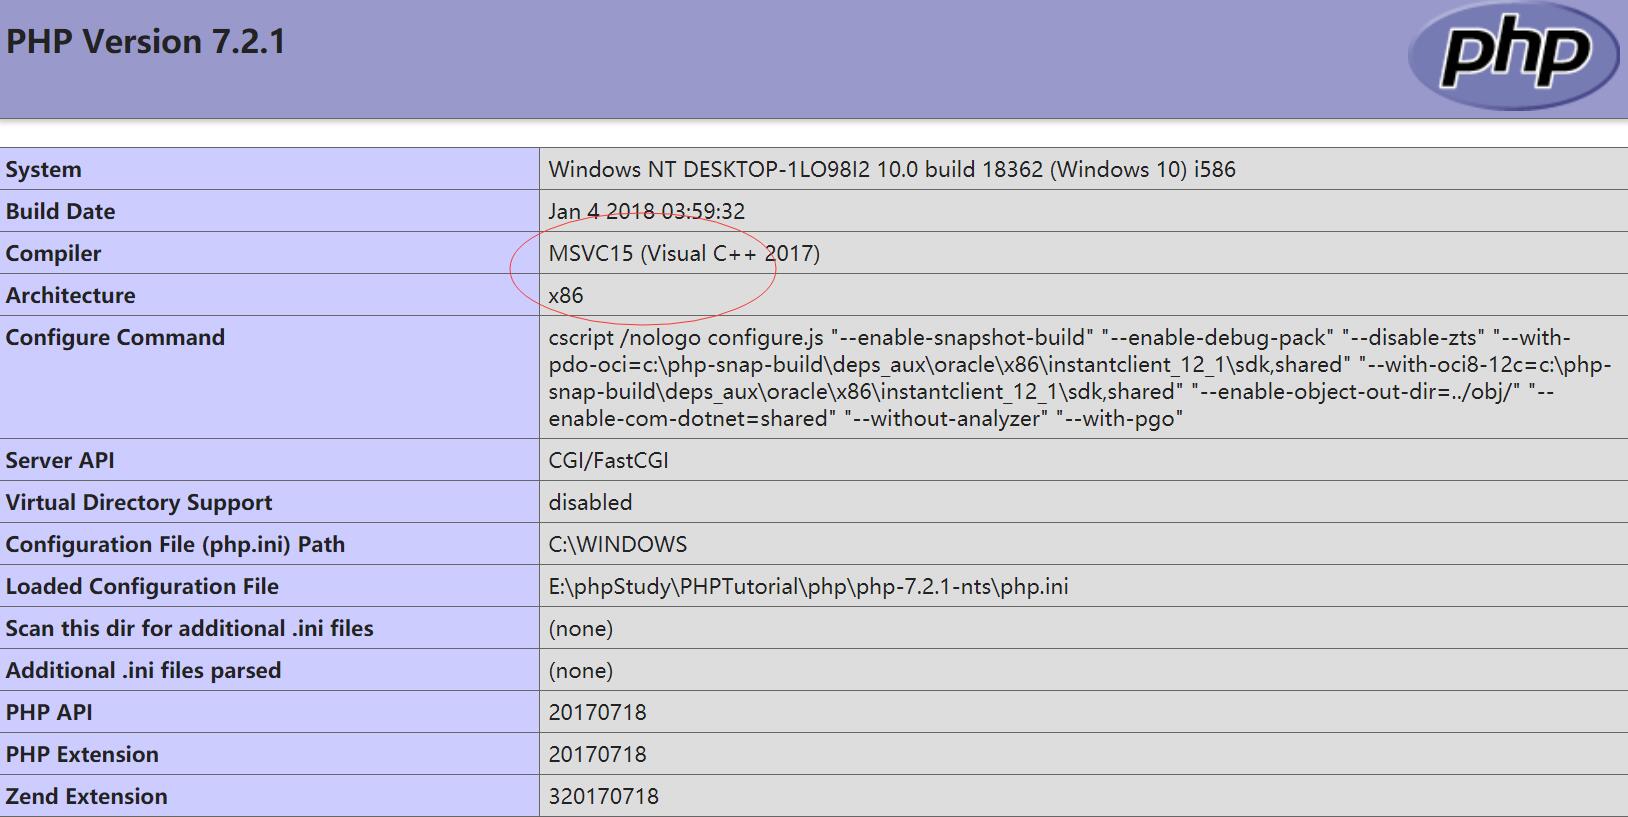Click the cscript configure command text
Image resolution: width=1628 pixels, height=817 pixels.
[x=1078, y=378]
